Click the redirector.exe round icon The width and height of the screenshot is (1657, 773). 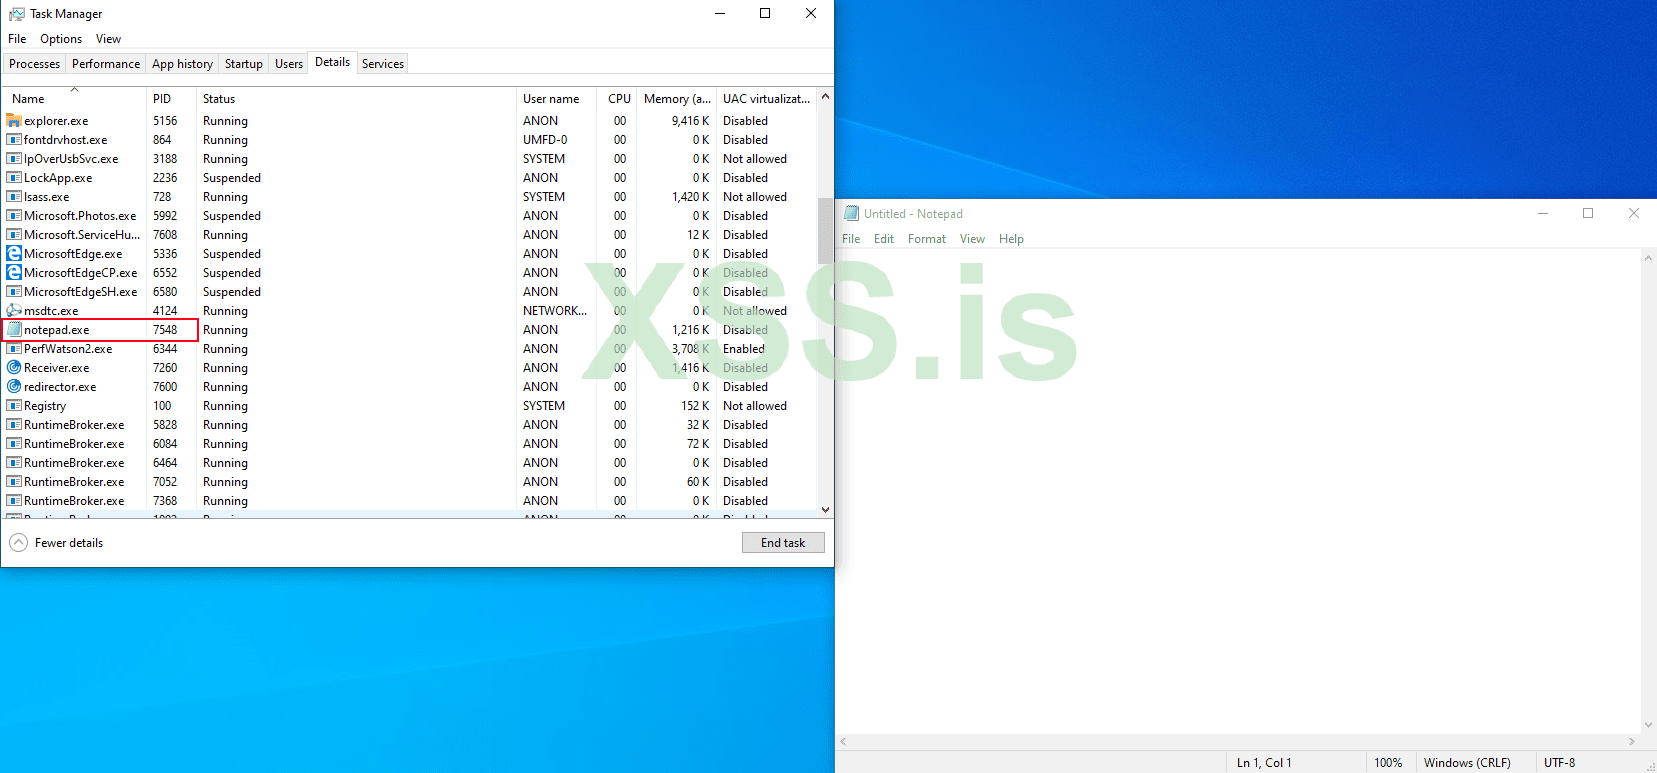point(14,387)
